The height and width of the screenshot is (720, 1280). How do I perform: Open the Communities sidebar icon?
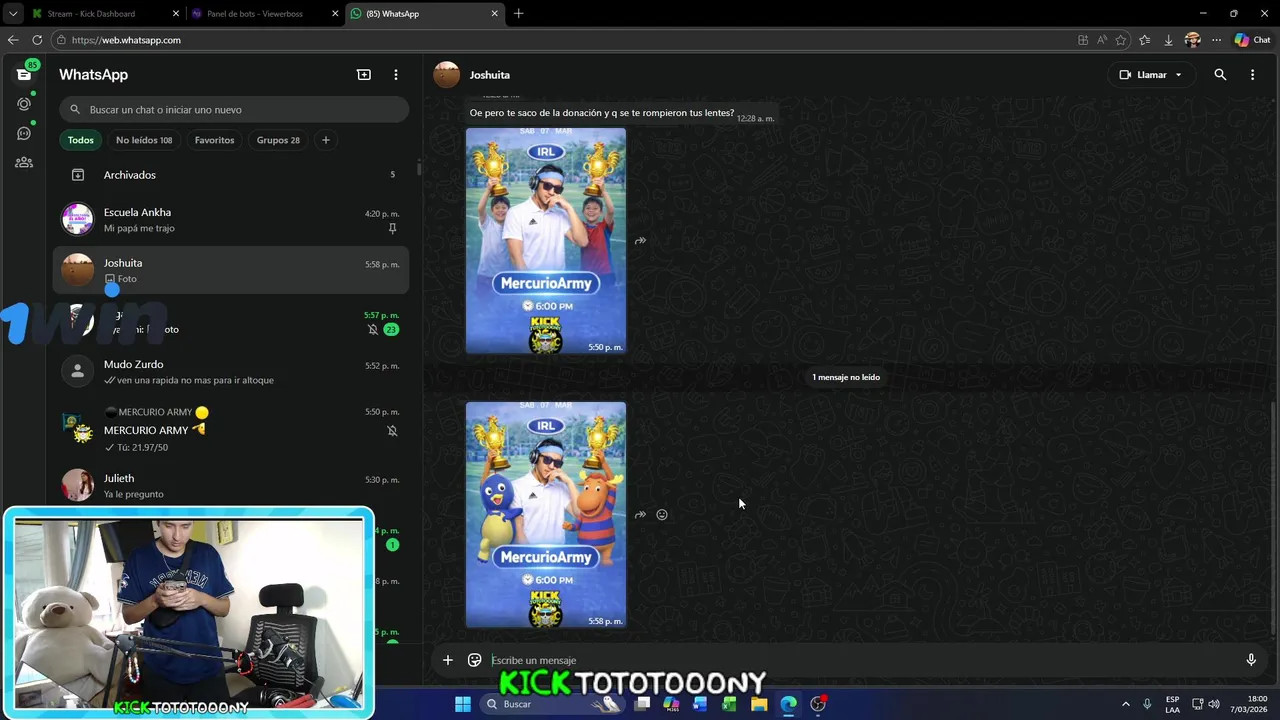[x=24, y=162]
